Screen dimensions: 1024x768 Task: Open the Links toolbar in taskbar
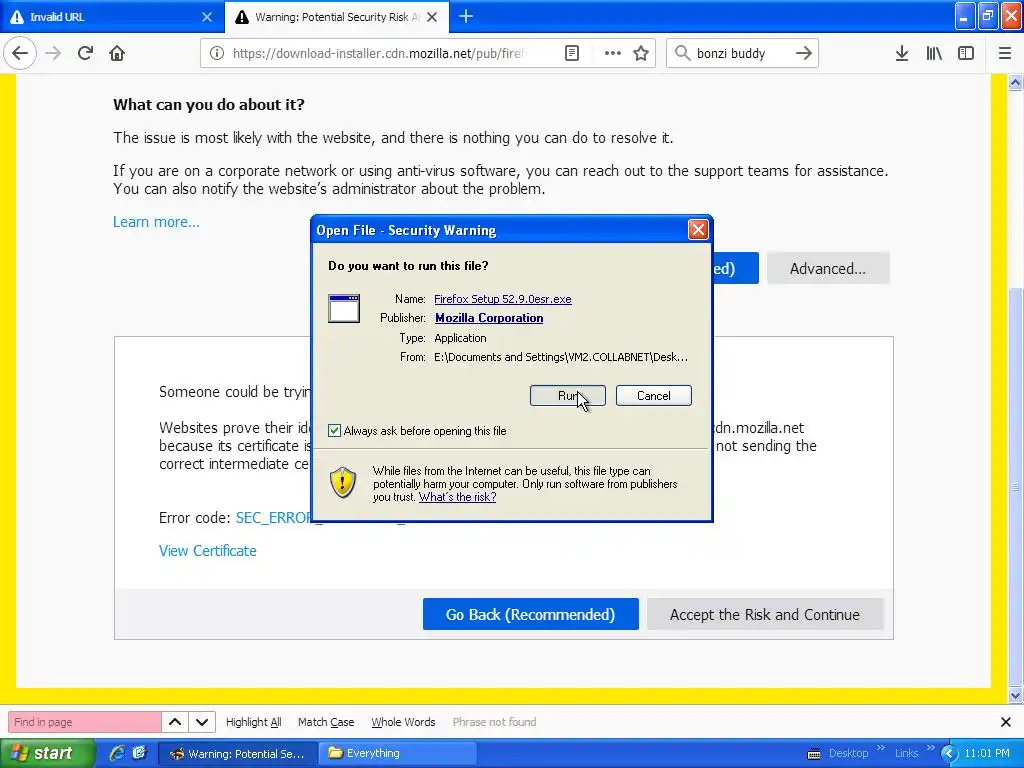click(x=906, y=753)
